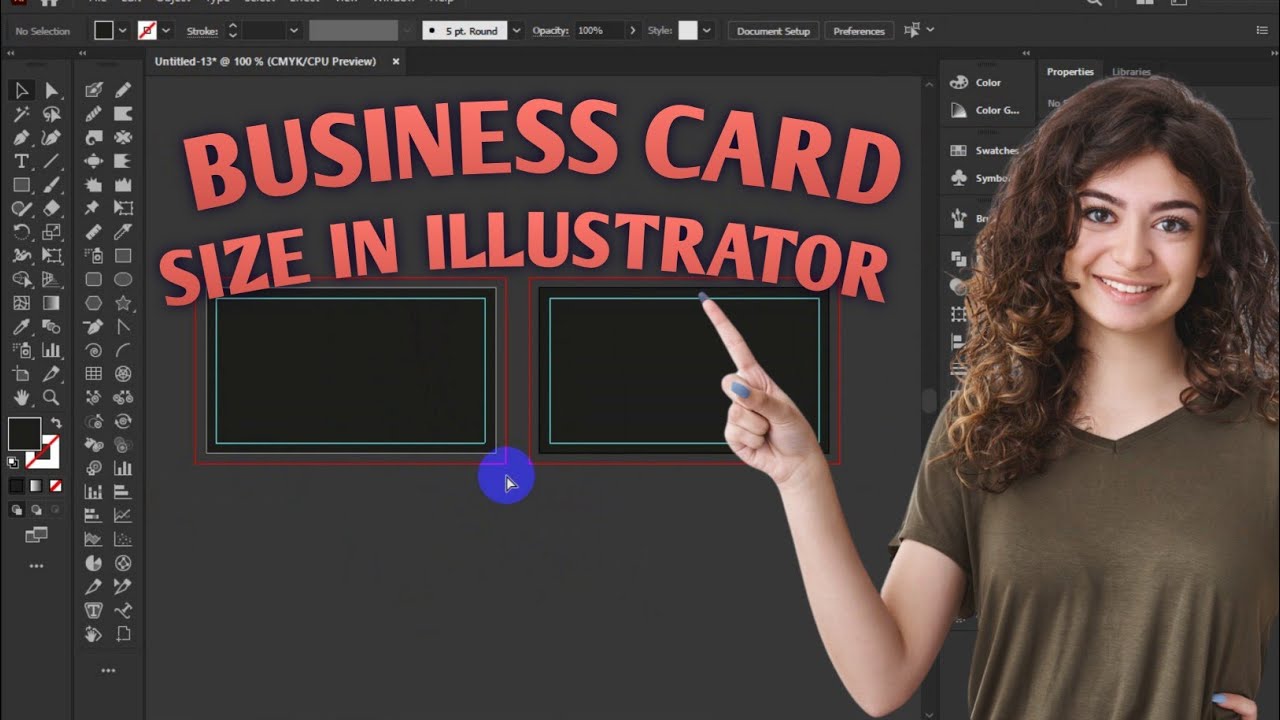Select the Pie Graph tool
Screen dimensions: 1280x720
93,563
